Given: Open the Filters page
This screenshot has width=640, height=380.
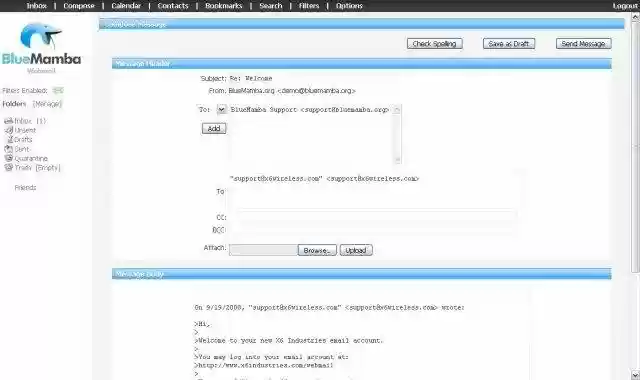Looking at the screenshot, I should pos(309,6).
